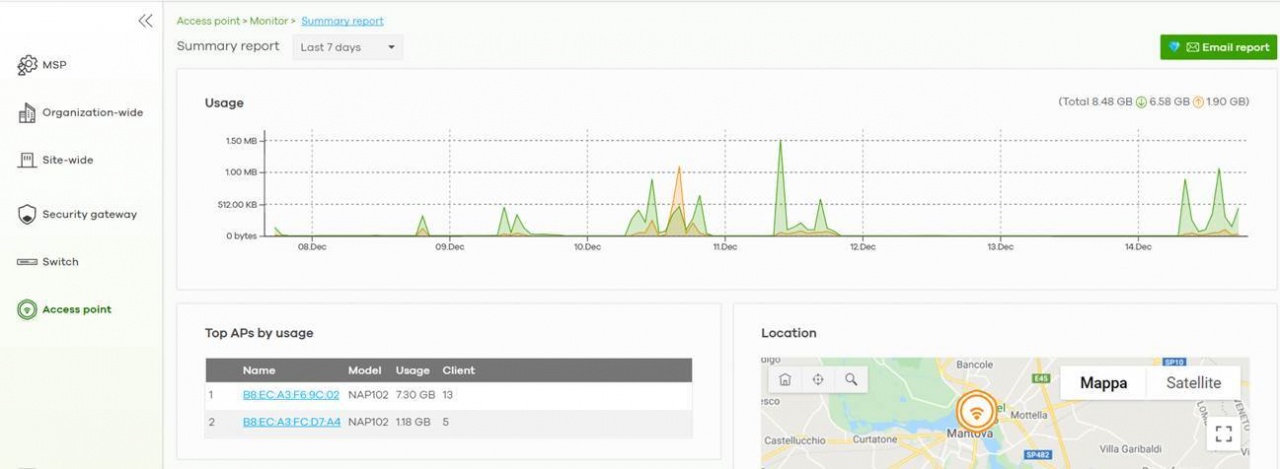The width and height of the screenshot is (1280, 469).
Task: Switch map view to Satellite
Action: 1193,383
